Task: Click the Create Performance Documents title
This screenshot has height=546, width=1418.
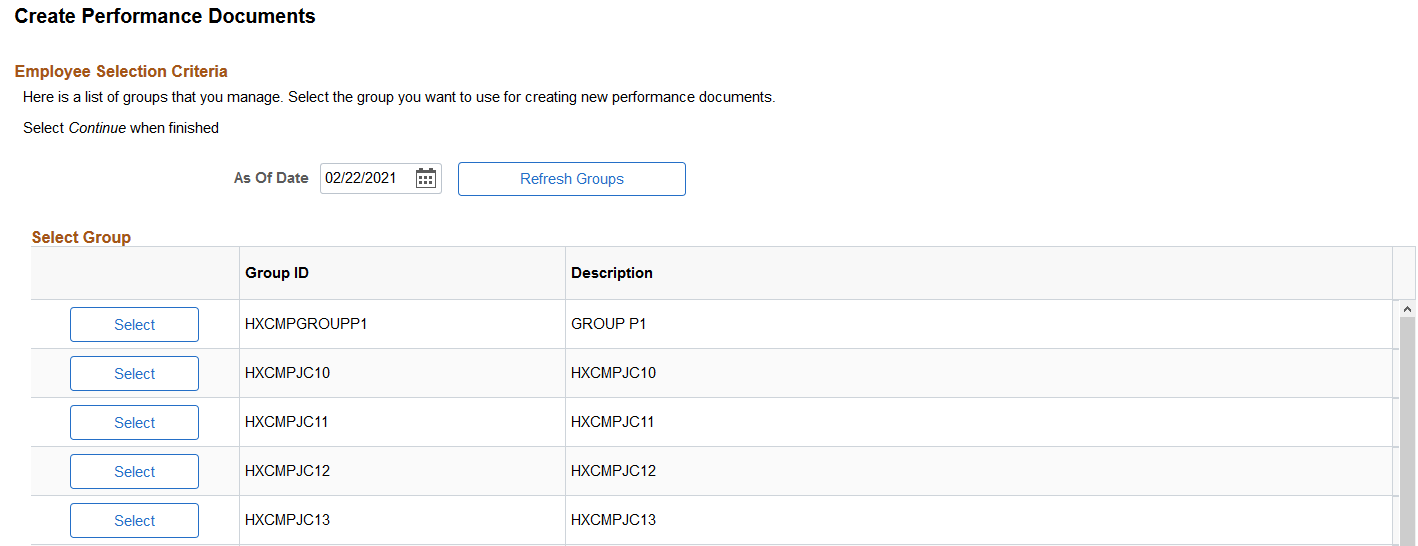Action: click(165, 16)
